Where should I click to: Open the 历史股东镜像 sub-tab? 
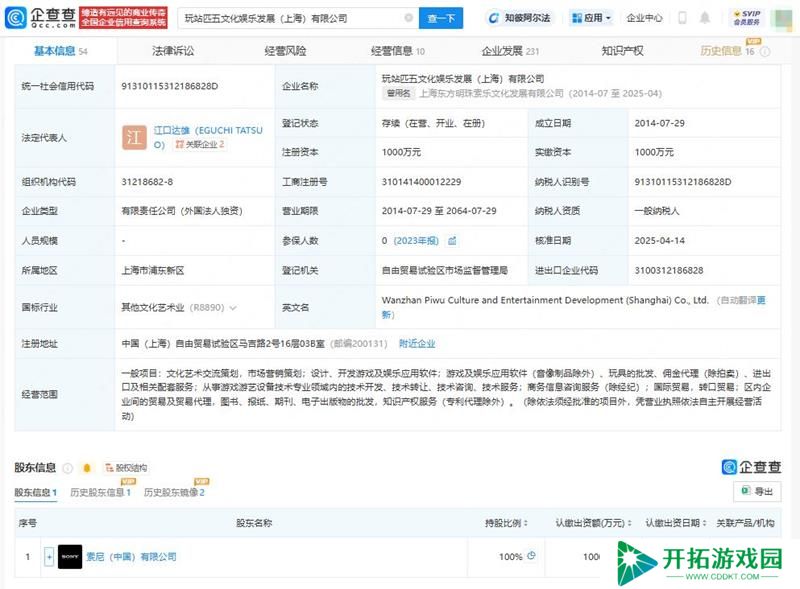174,493
